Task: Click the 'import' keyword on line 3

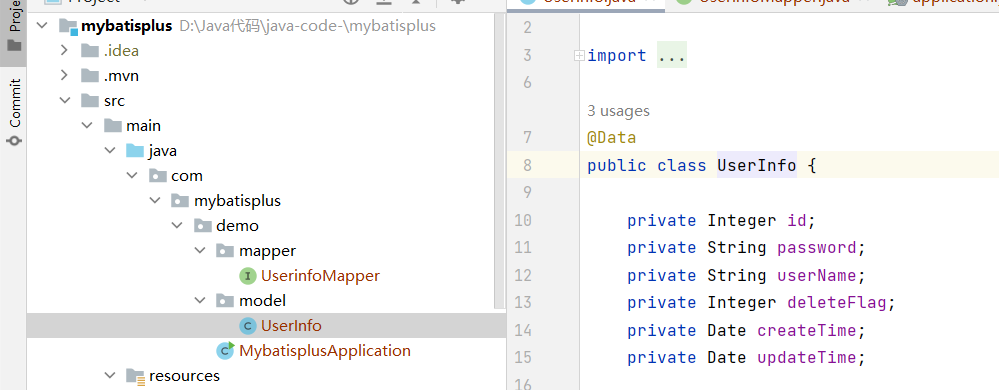Action: pyautogui.click(x=617, y=56)
